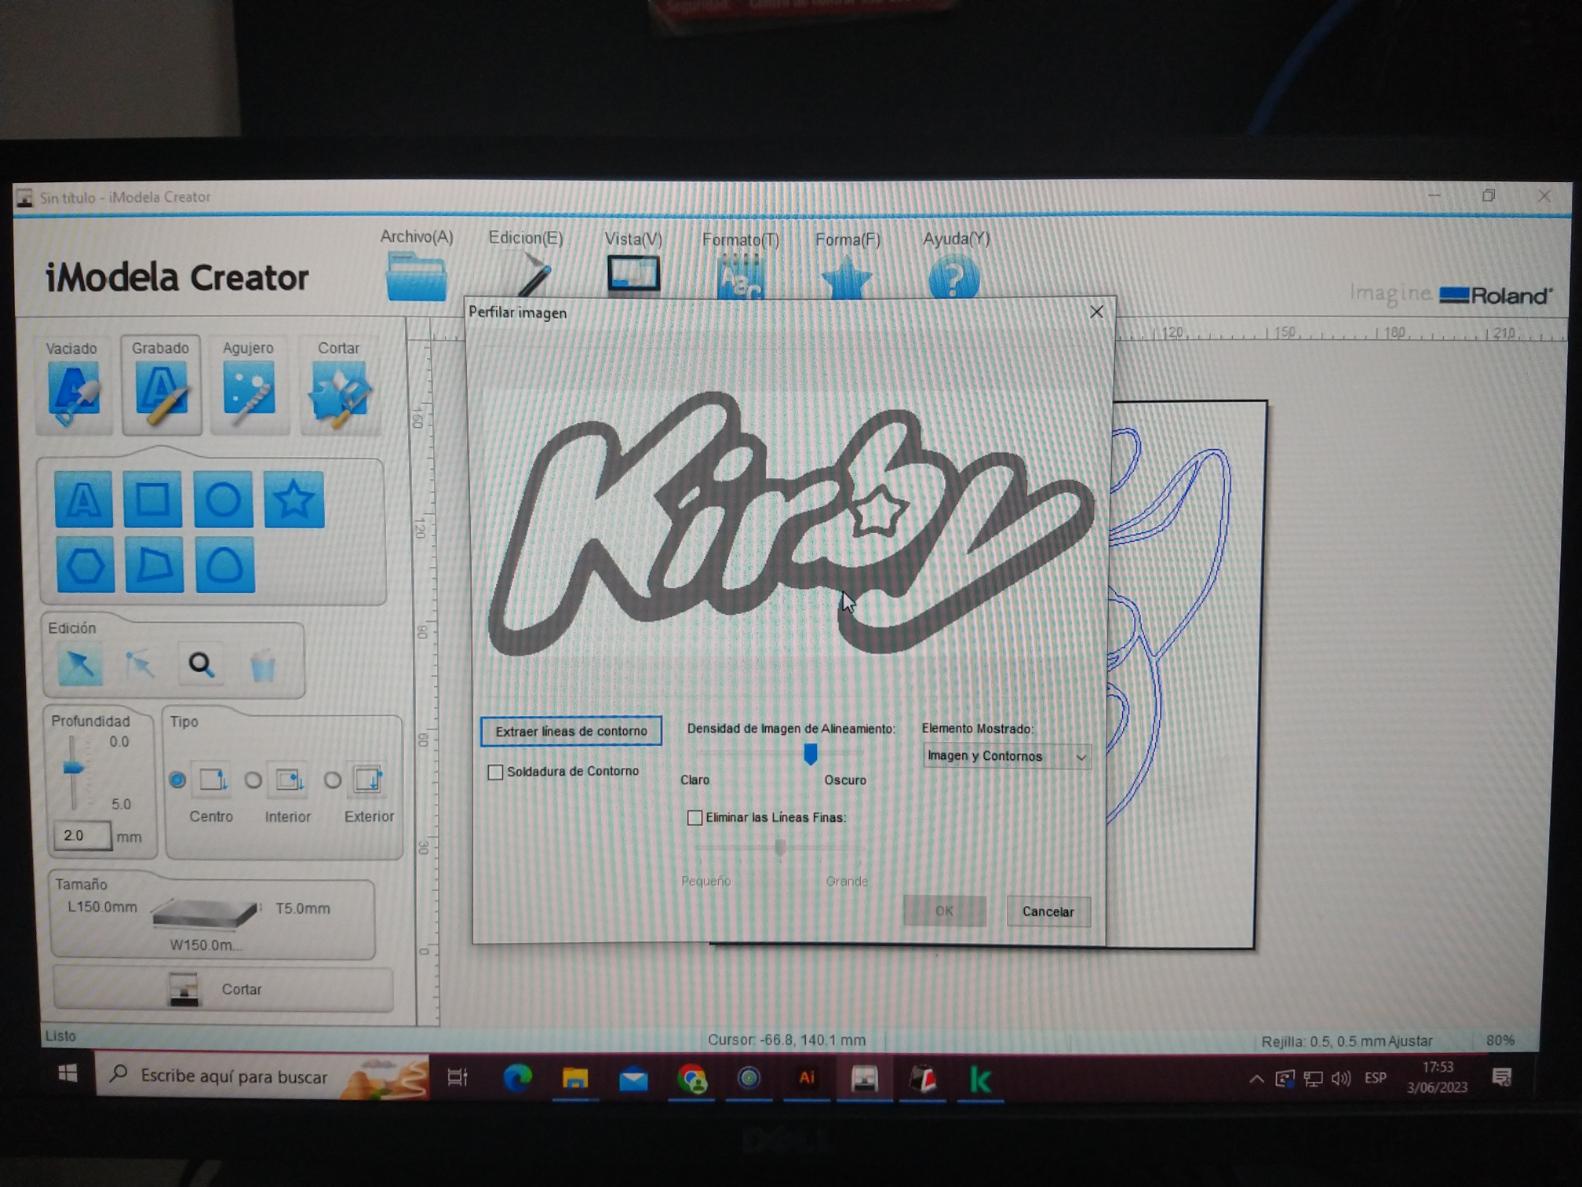1582x1187 pixels.
Task: Close the Perfilar imagen dialog
Action: click(1096, 312)
